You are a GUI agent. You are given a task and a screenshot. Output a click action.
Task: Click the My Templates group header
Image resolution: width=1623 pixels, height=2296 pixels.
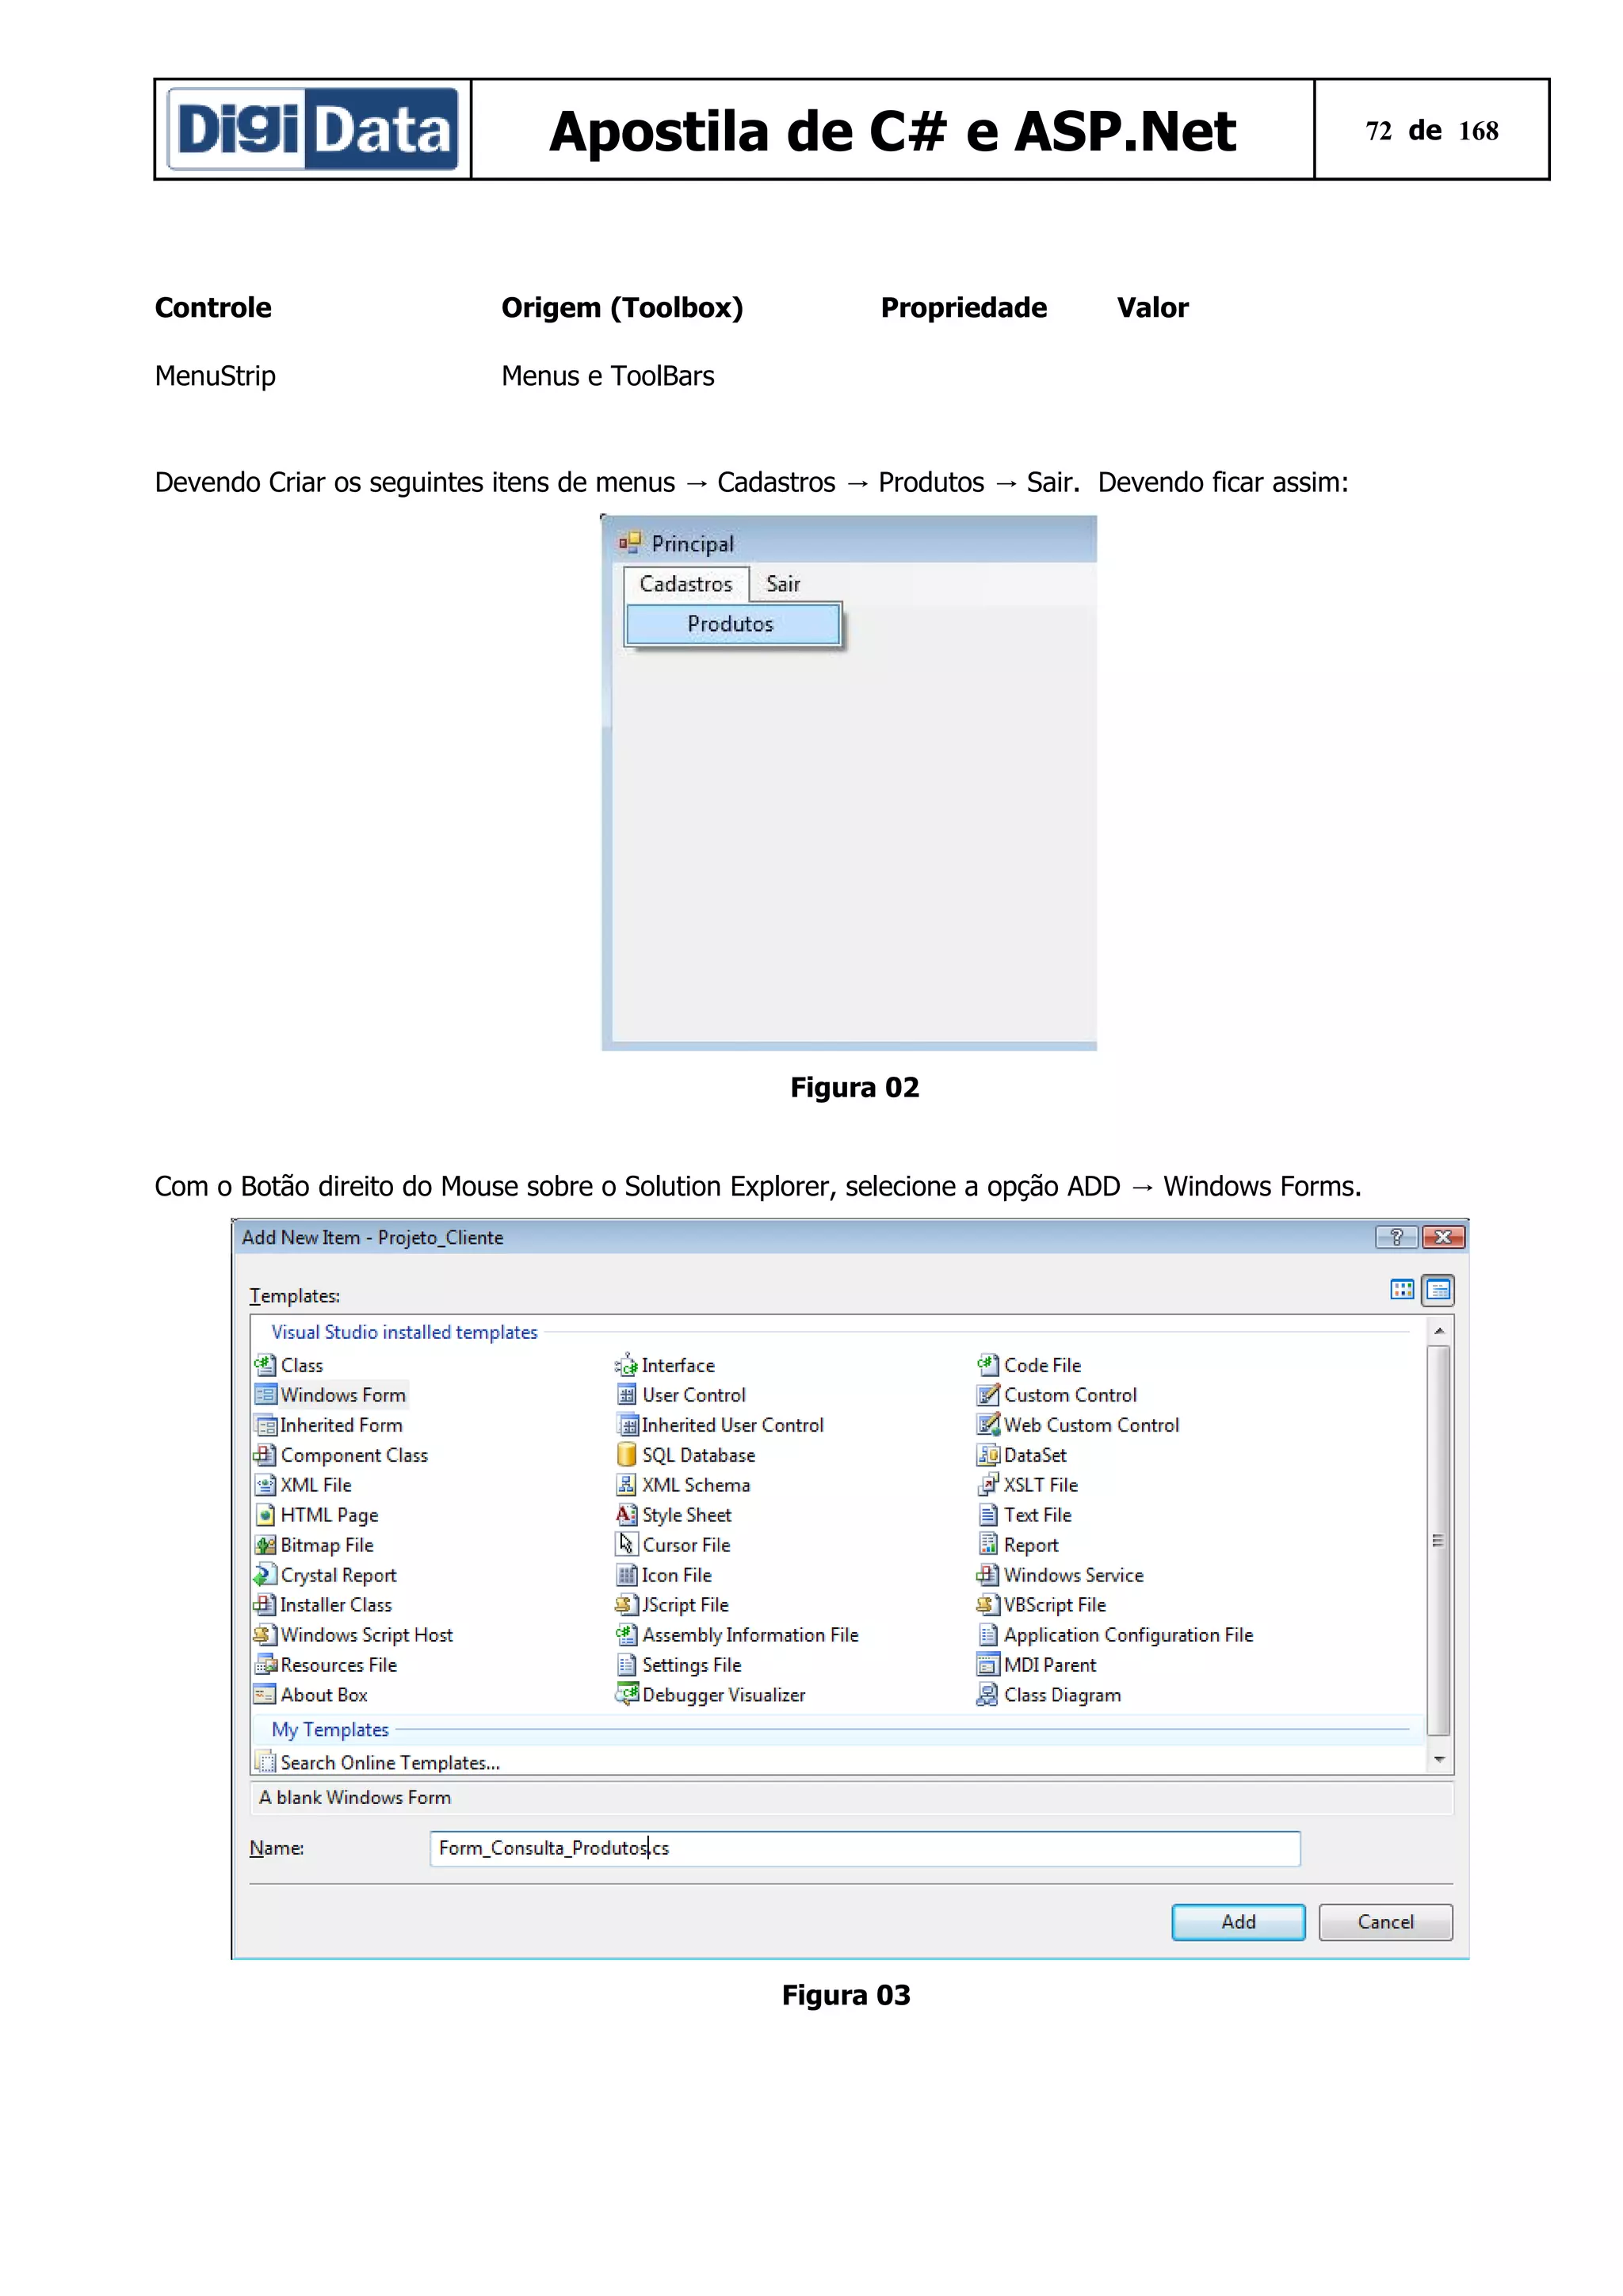330,1729
